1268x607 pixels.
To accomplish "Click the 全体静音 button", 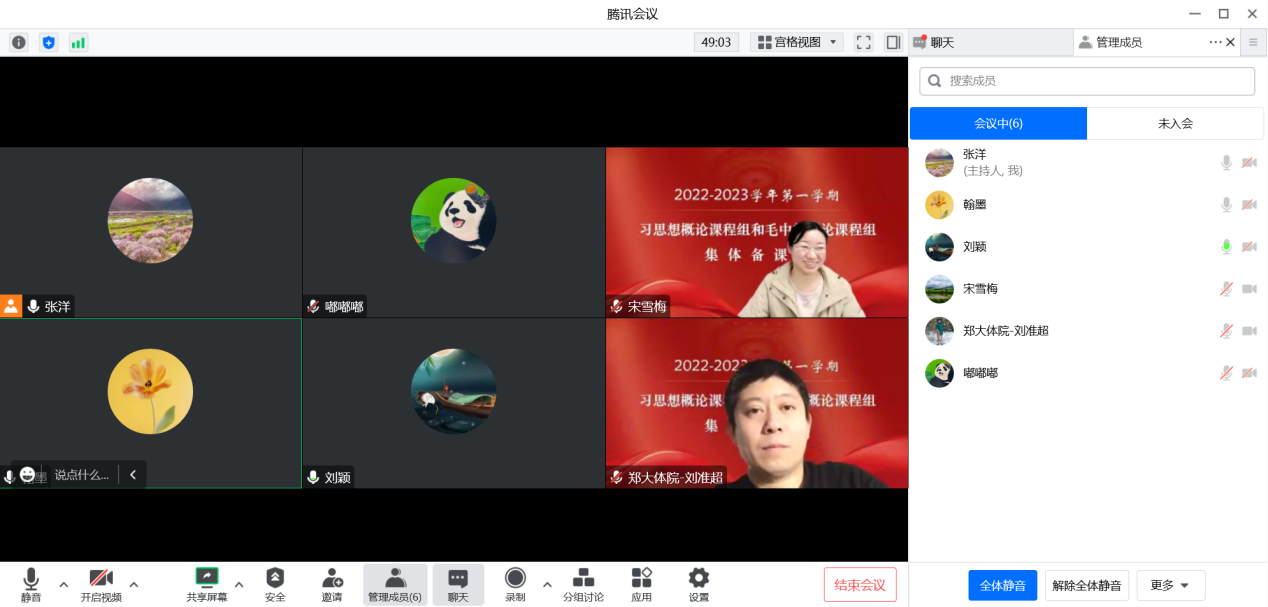I will [1003, 585].
